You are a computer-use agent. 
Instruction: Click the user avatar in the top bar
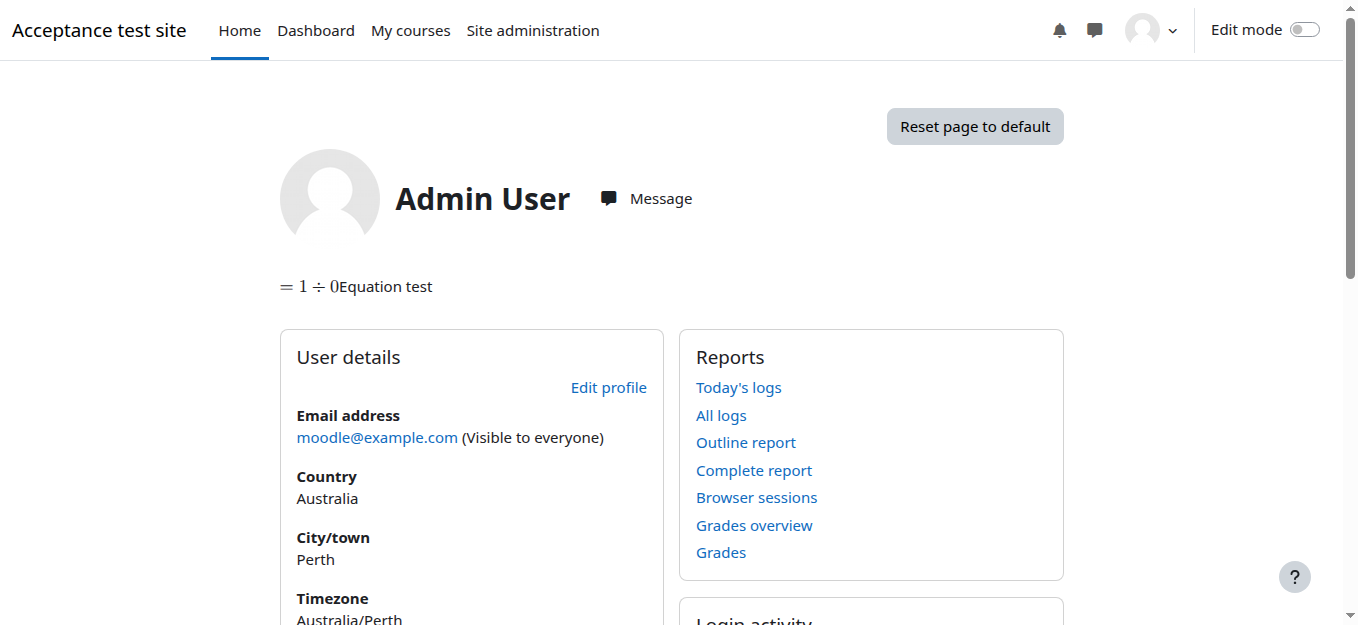tap(1142, 31)
